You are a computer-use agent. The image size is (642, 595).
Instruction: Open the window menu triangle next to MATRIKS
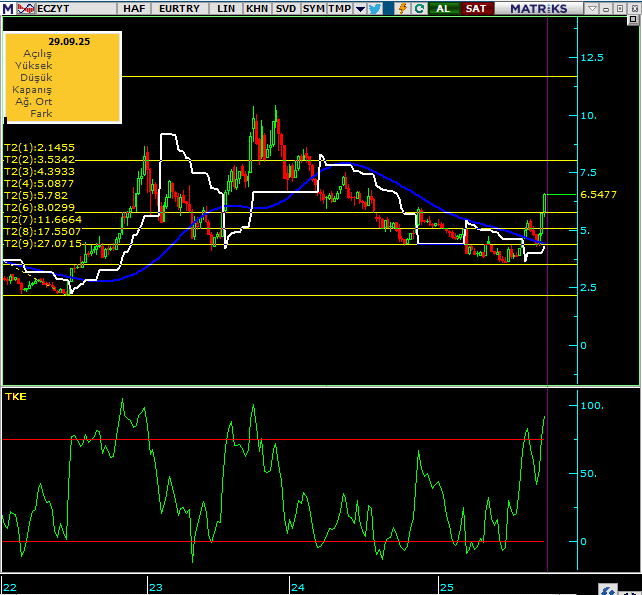[592, 9]
